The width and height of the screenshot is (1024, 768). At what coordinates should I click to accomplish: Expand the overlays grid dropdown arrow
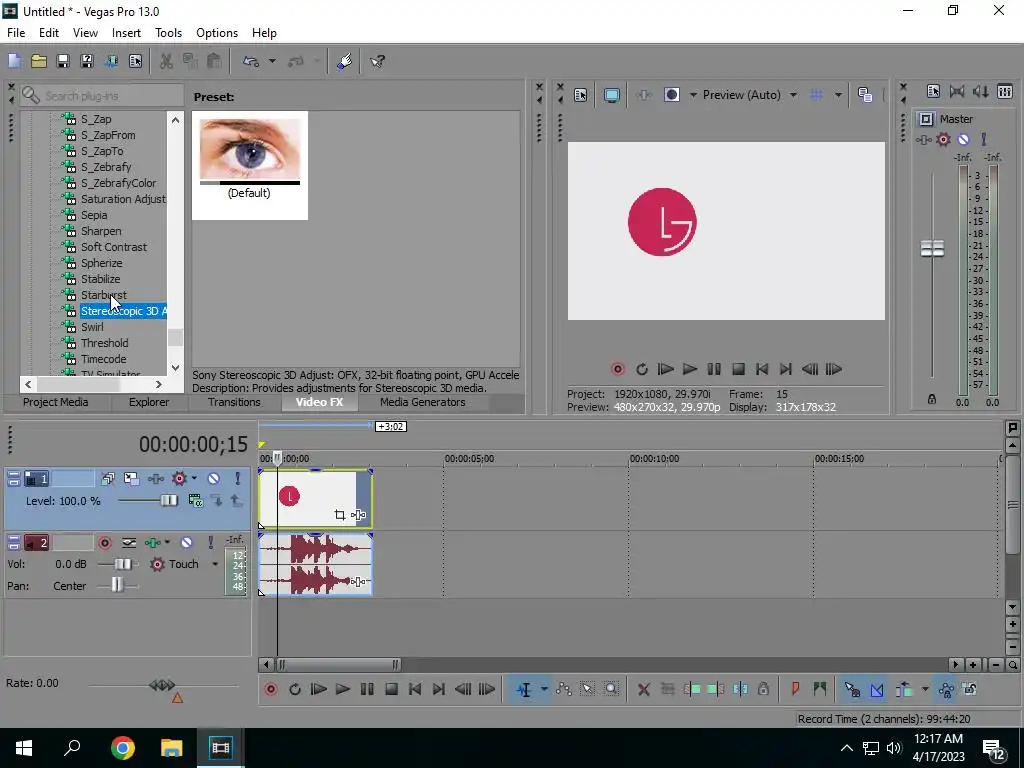point(838,95)
